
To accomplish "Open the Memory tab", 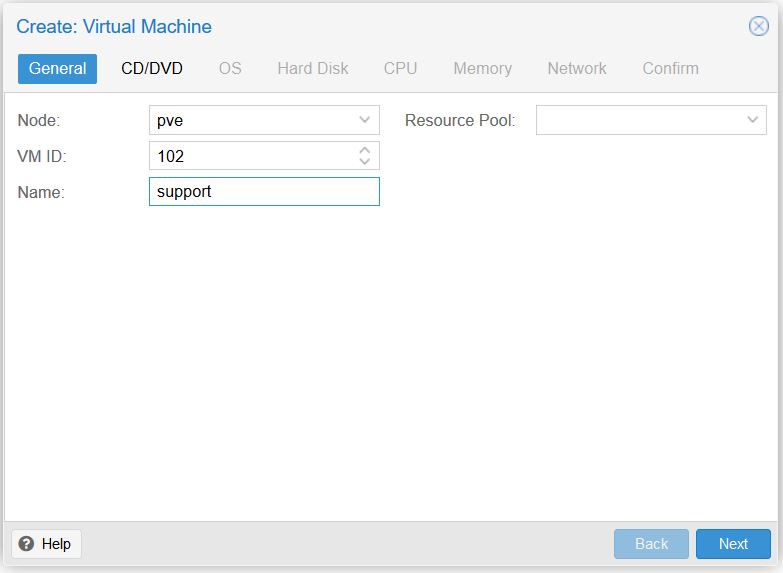I will pyautogui.click(x=482, y=68).
